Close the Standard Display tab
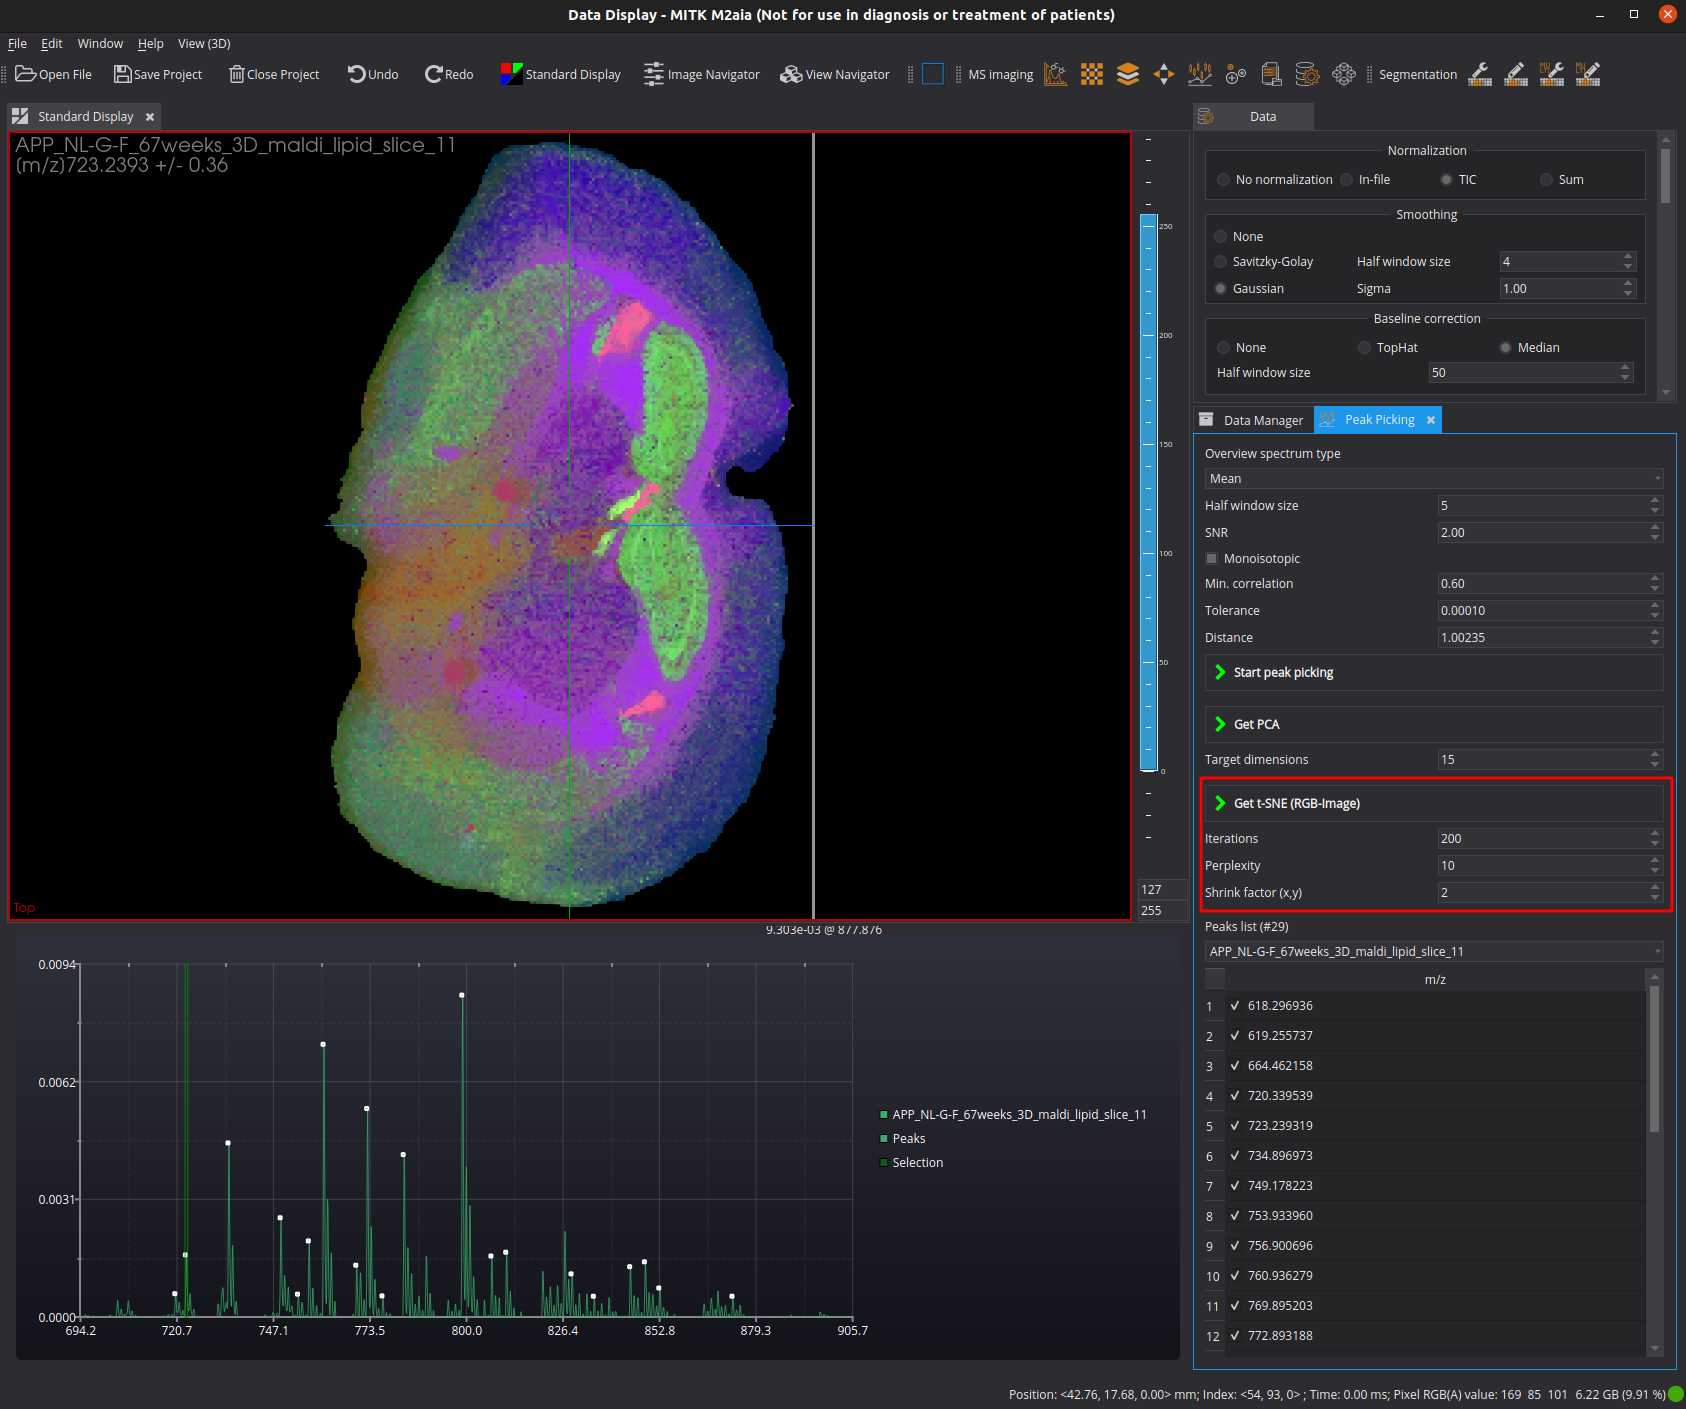 pyautogui.click(x=150, y=117)
